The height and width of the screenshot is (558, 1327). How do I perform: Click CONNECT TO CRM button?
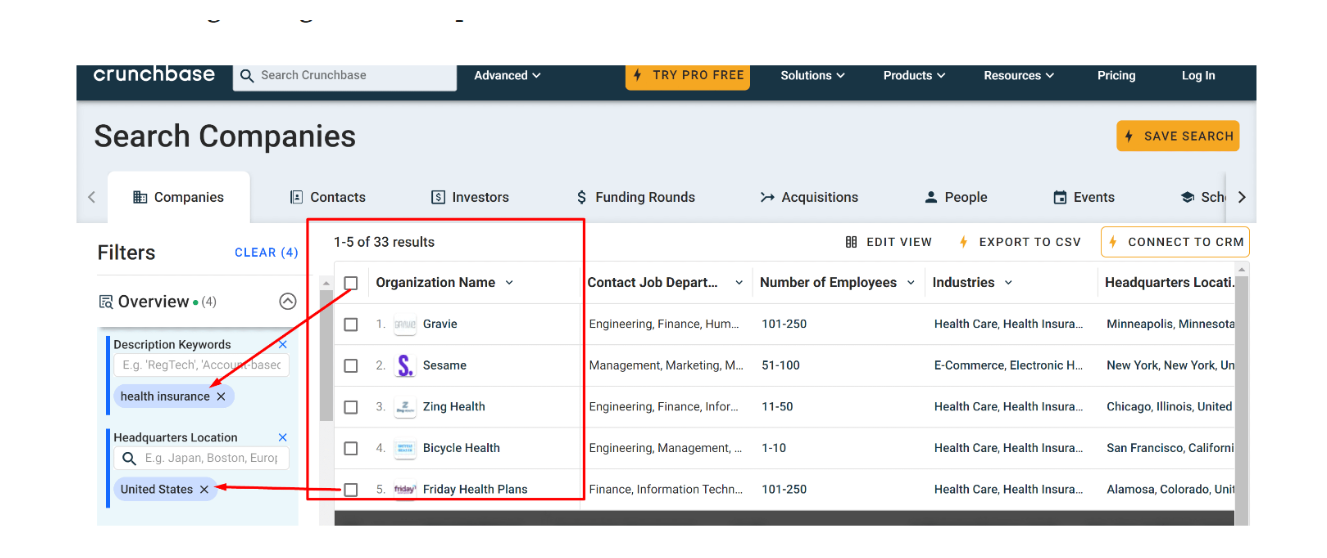coord(1175,242)
